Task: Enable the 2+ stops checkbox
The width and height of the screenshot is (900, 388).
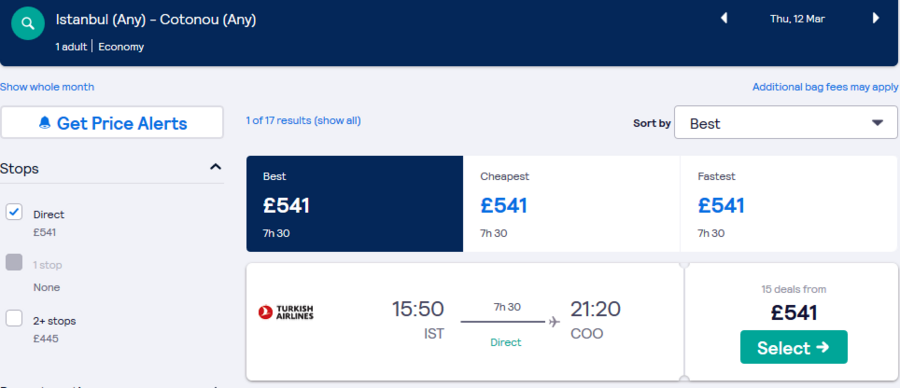Action: (14, 318)
